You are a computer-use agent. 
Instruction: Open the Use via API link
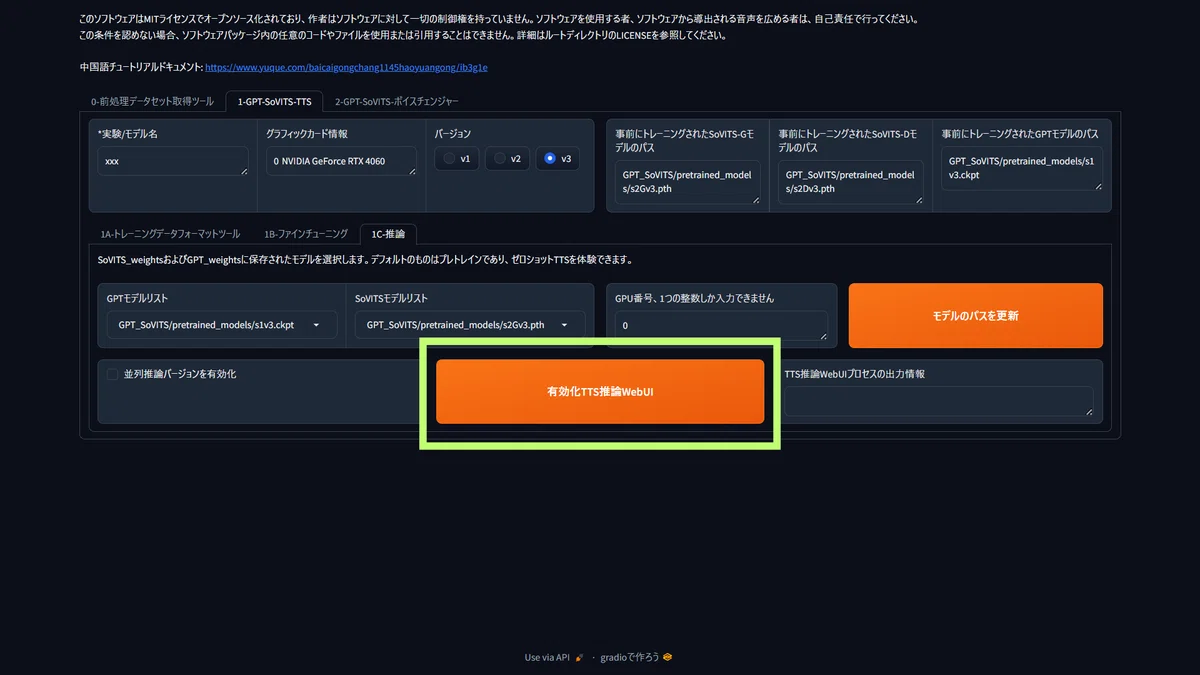(x=547, y=657)
